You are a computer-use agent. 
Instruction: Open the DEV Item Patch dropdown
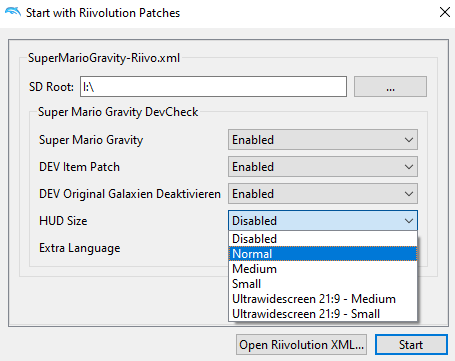(323, 167)
